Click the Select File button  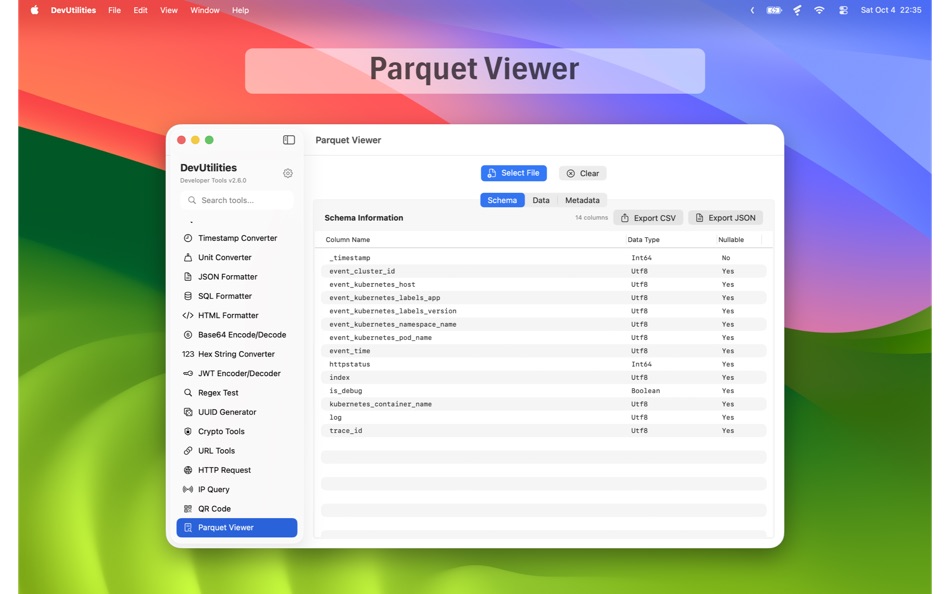513,172
